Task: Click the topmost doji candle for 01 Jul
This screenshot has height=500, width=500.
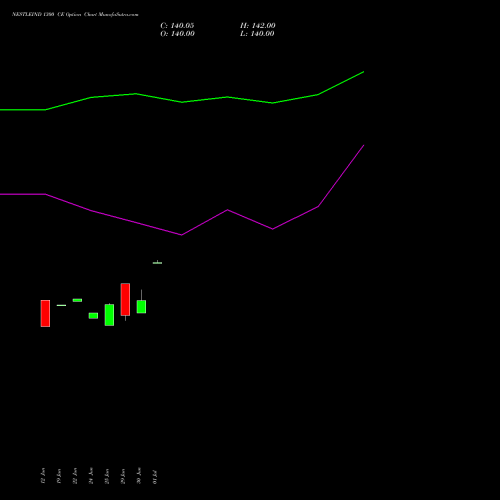Action: (x=157, y=263)
